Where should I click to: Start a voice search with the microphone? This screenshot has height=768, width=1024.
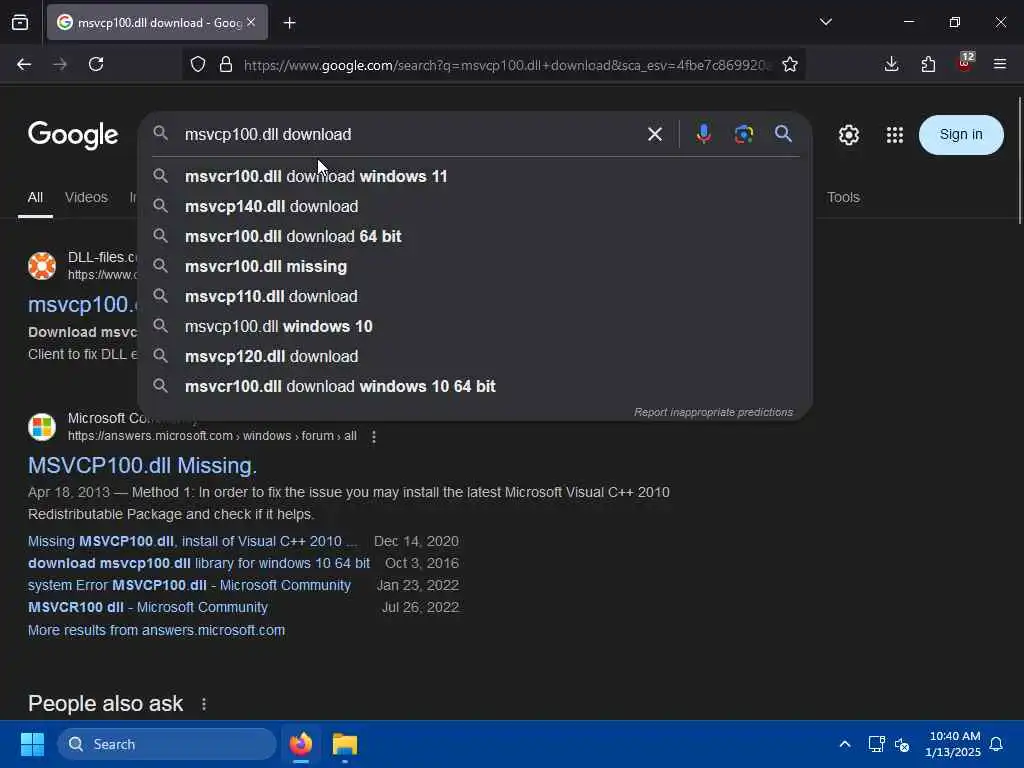point(703,134)
